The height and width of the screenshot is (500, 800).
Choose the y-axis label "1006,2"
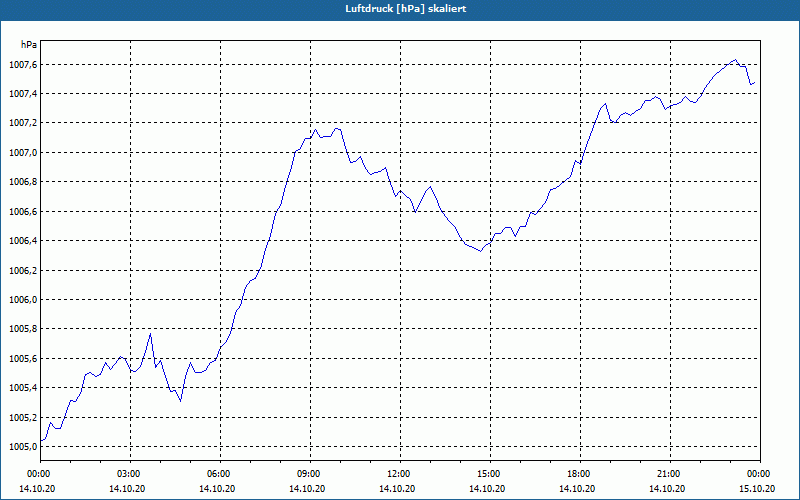(x=23, y=270)
